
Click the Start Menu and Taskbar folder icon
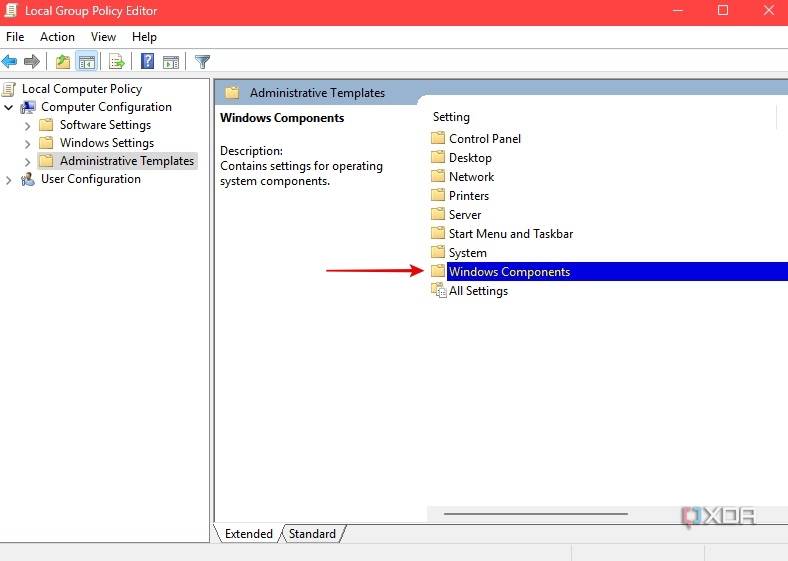[438, 233]
